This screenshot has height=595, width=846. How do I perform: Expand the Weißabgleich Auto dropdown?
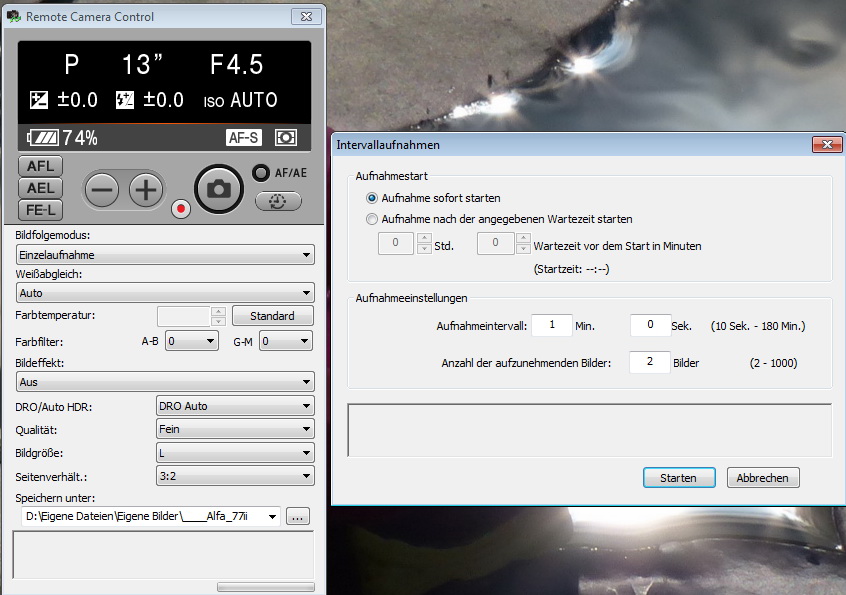pos(166,293)
